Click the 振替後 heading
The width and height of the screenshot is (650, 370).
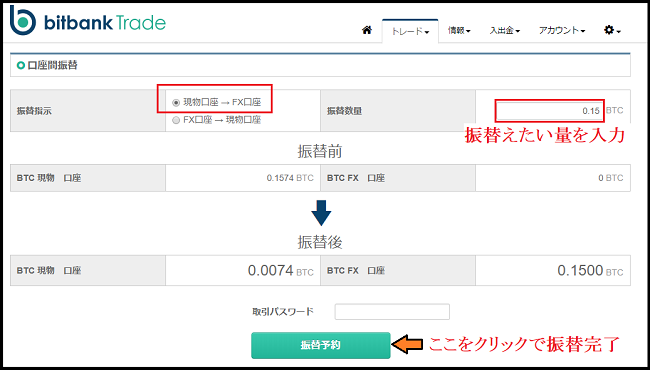pos(320,242)
